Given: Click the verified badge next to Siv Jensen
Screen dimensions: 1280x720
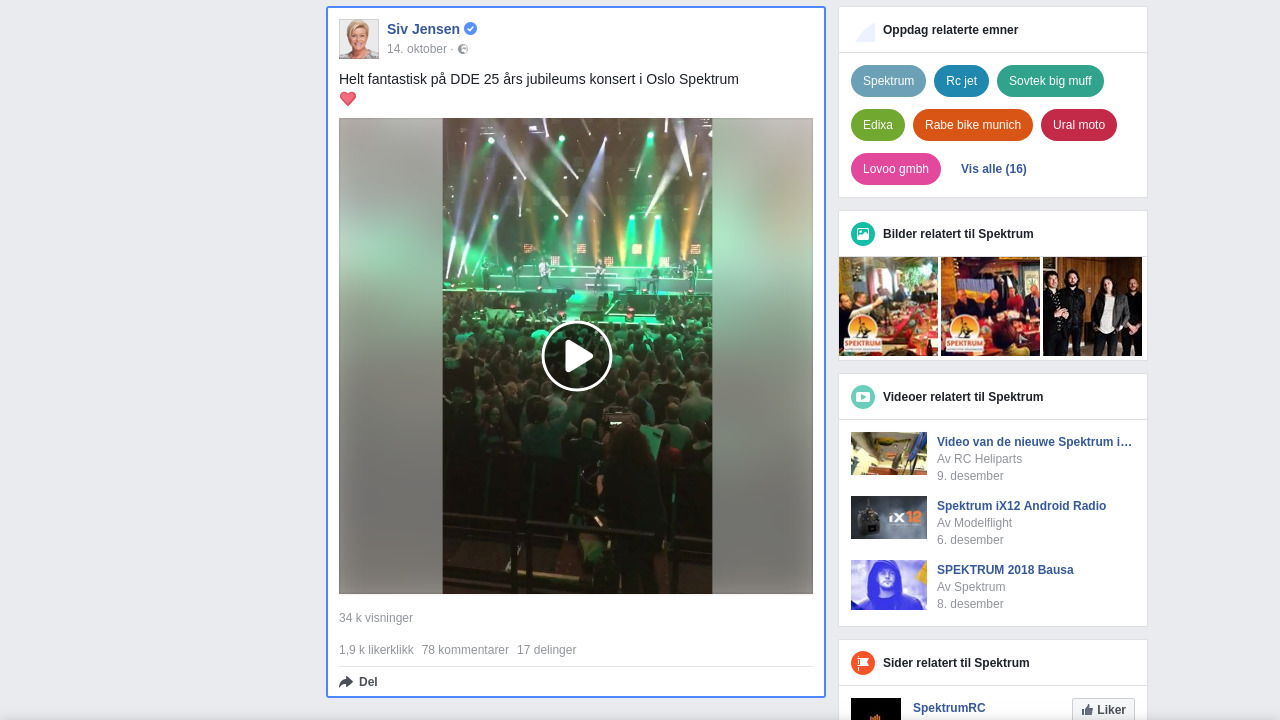Looking at the screenshot, I should pyautogui.click(x=470, y=29).
